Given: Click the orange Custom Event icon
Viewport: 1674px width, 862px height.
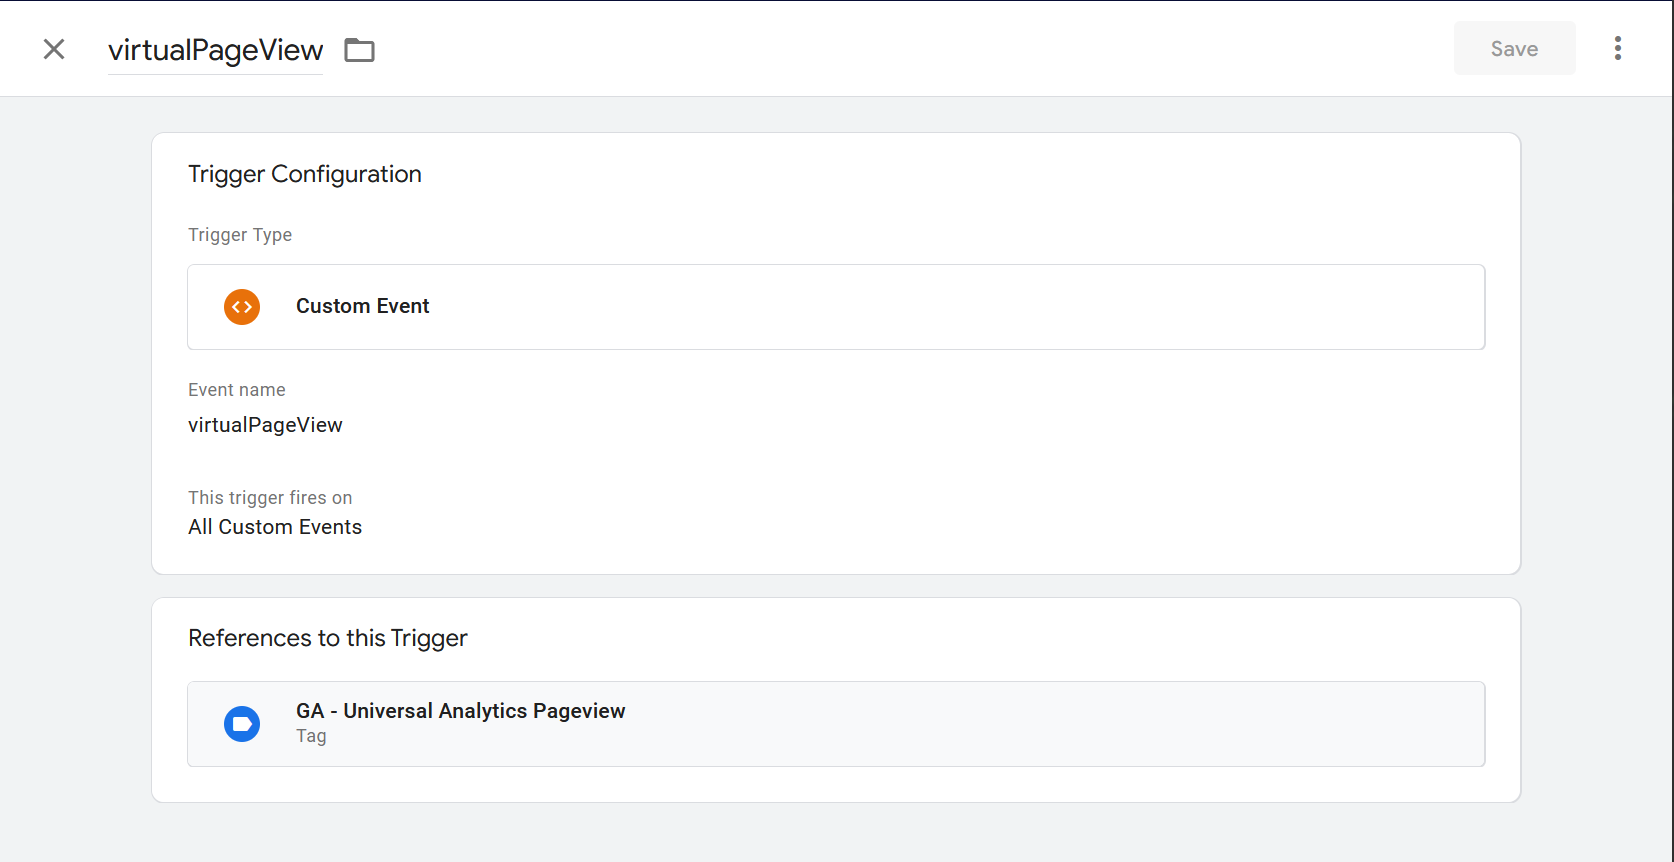Looking at the screenshot, I should pos(242,307).
